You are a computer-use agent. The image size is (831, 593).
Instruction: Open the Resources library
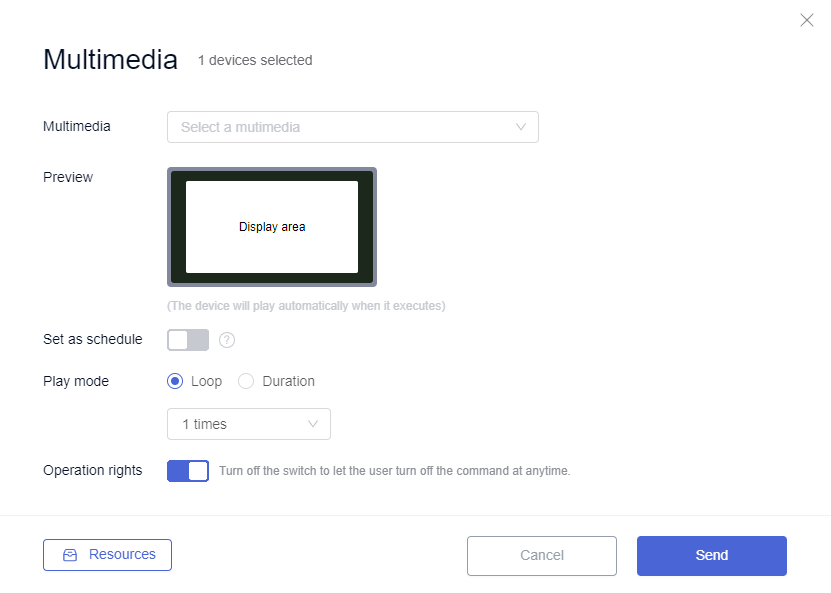108,555
